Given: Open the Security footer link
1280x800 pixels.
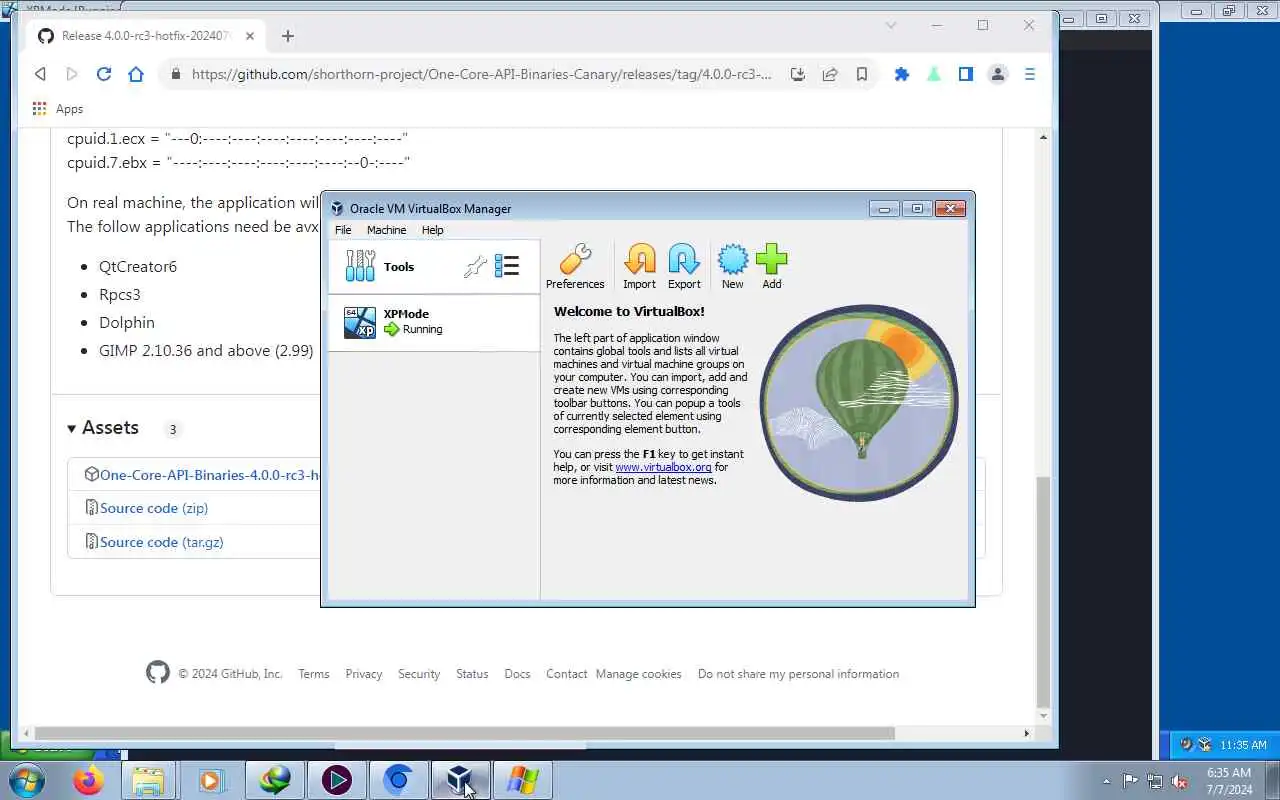Looking at the screenshot, I should [419, 674].
